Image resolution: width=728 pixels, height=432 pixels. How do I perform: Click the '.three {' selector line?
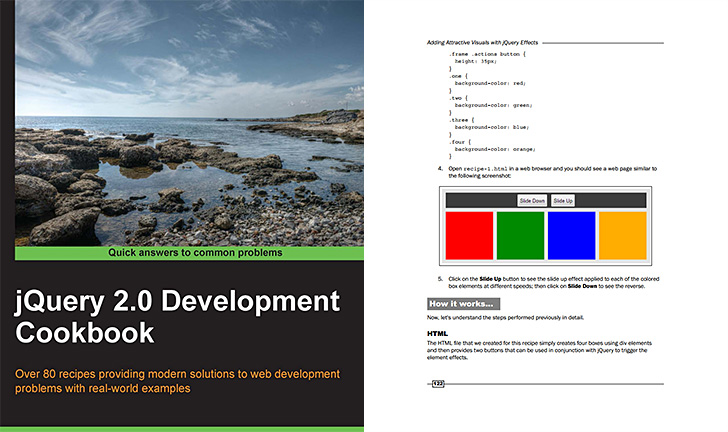point(461,120)
